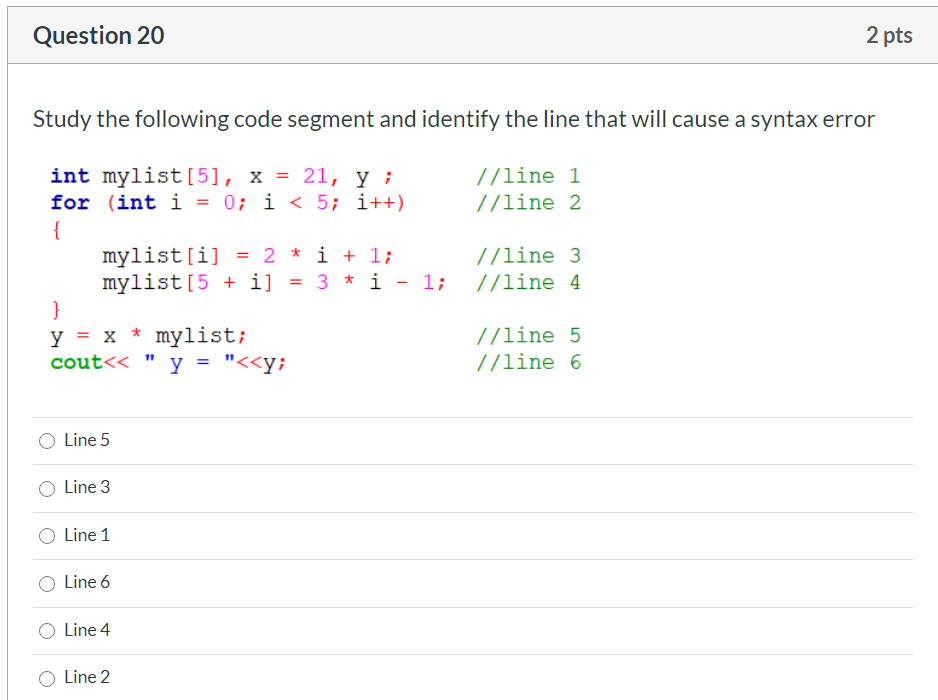Click the syntax error question prompt text
This screenshot has width=938, height=700.
tap(453, 119)
